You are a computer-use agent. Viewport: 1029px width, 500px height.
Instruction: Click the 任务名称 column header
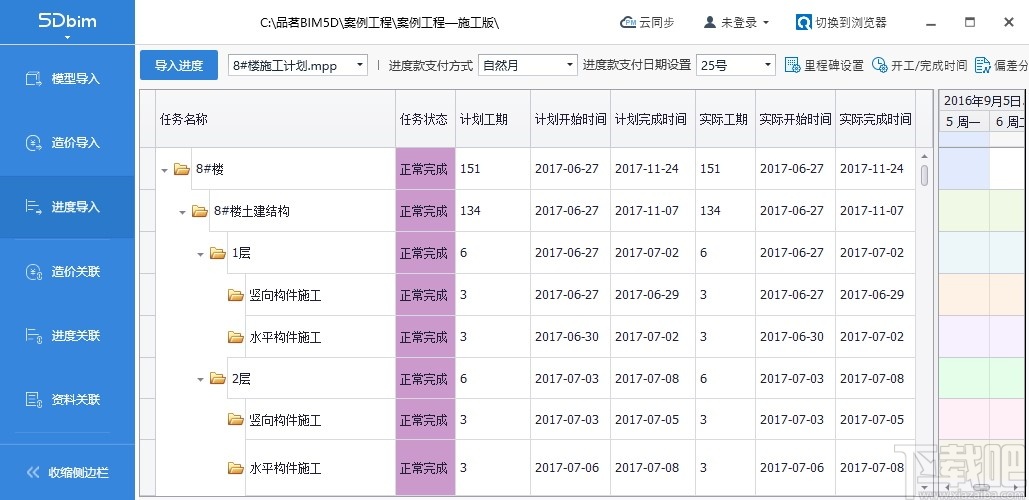276,119
